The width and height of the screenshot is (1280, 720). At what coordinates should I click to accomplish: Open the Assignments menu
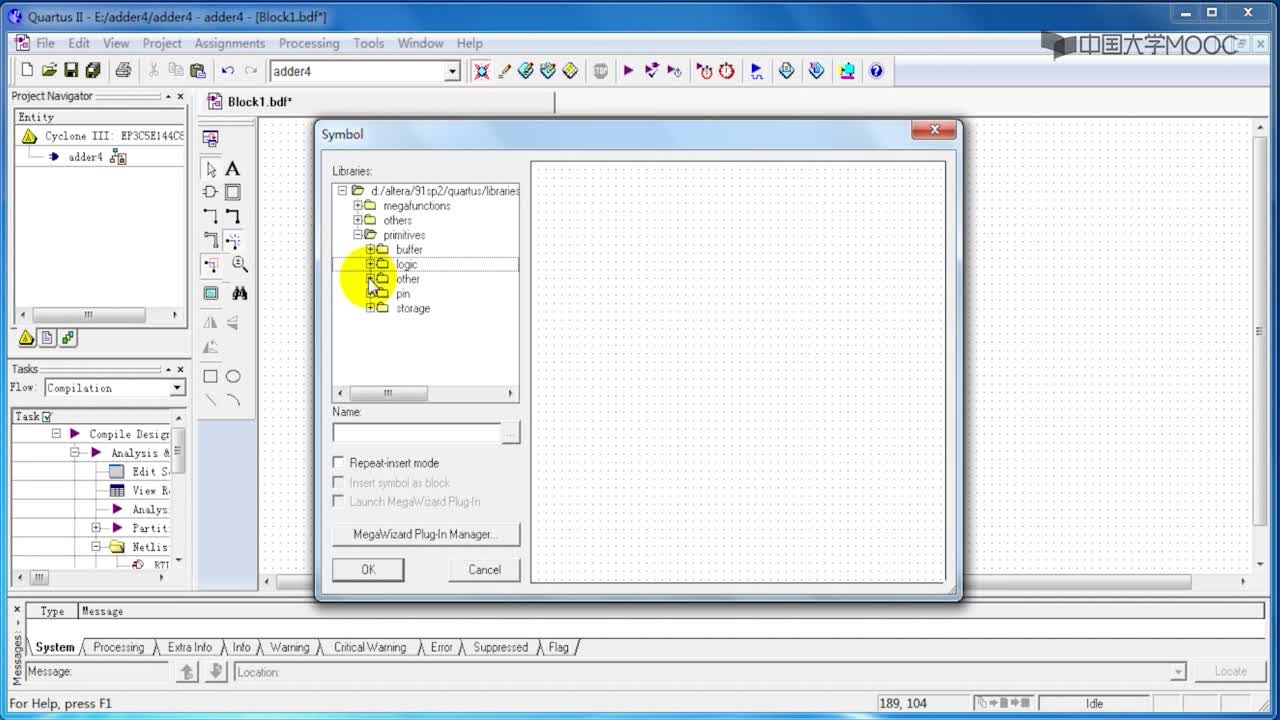[230, 43]
